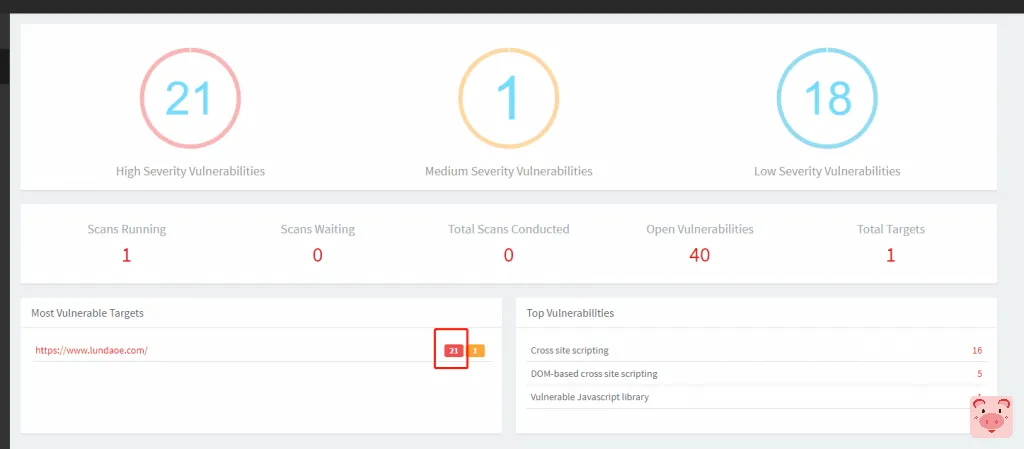Viewport: 1024px width, 449px height.
Task: Click the Most Vulnerable Targets panel heading
Action: (88, 313)
